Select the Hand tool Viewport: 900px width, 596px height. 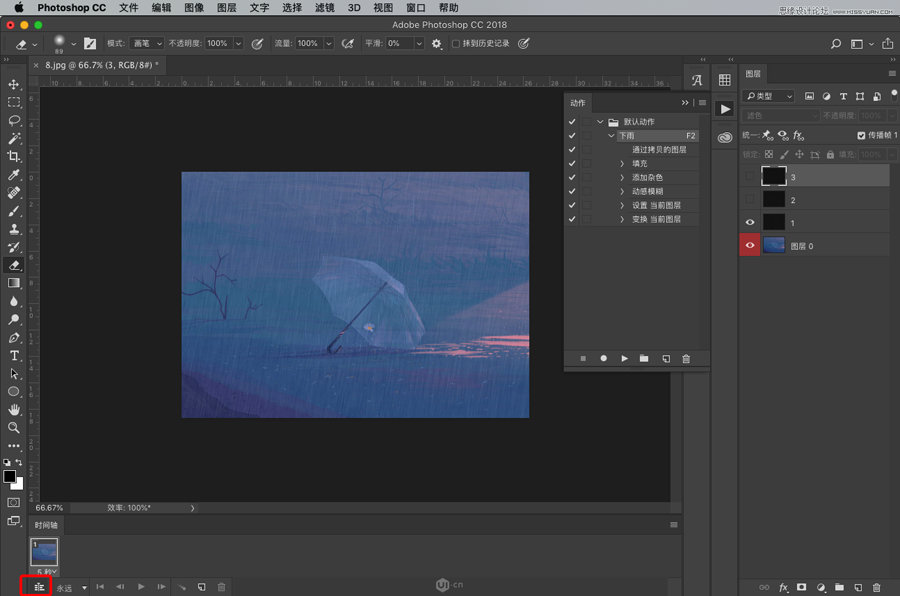[x=14, y=410]
